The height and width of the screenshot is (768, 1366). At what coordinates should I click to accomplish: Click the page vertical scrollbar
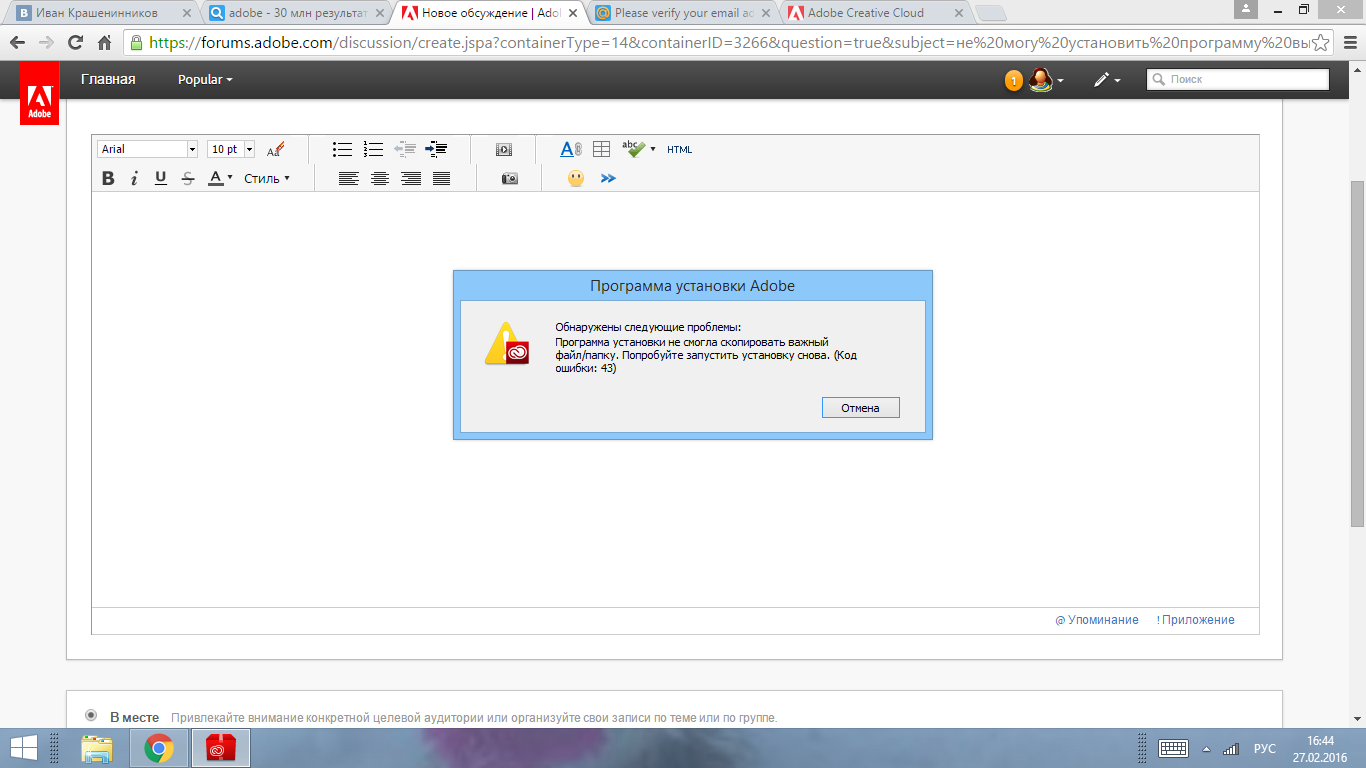pyautogui.click(x=1357, y=354)
